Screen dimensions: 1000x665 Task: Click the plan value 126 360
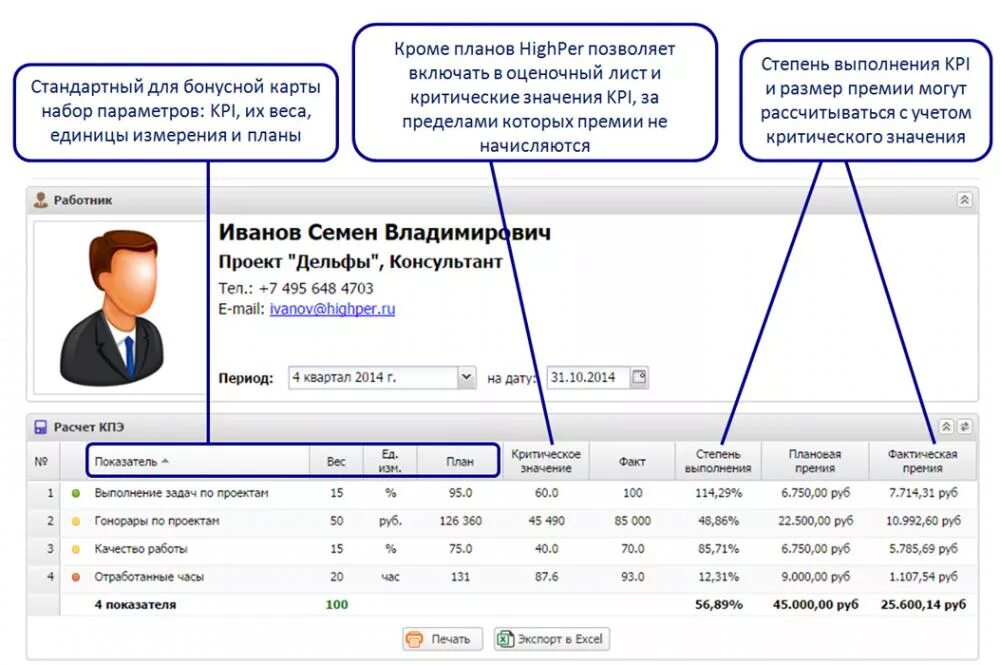pos(460,521)
